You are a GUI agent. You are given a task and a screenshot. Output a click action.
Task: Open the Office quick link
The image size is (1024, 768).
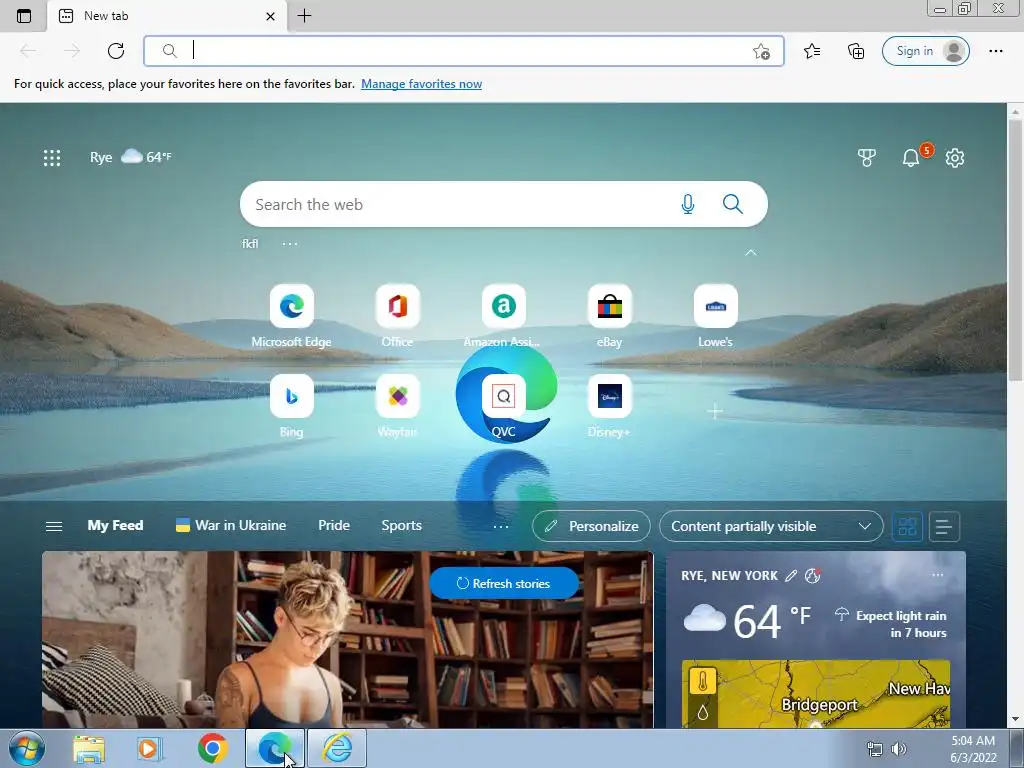coord(397,316)
